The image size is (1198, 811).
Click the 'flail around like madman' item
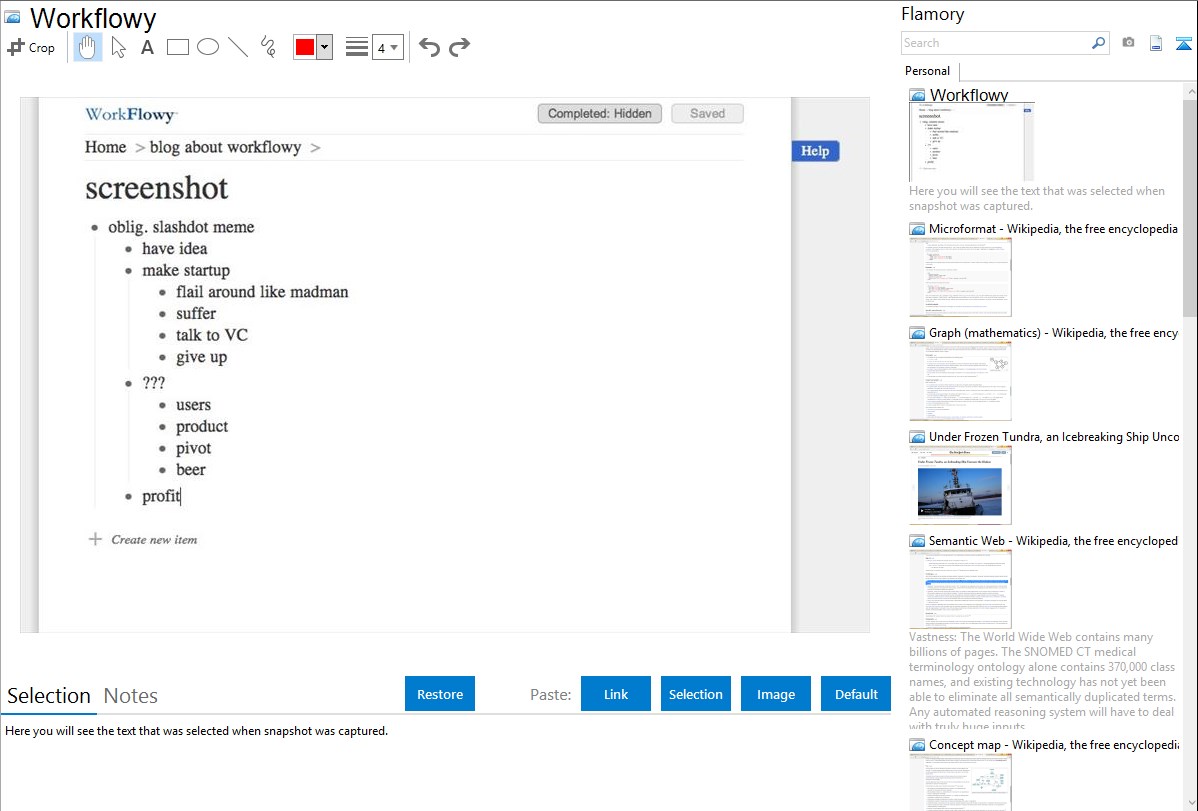click(262, 292)
